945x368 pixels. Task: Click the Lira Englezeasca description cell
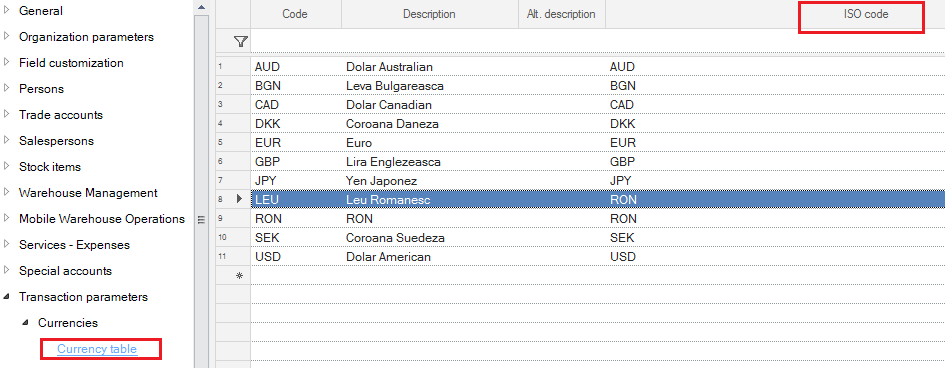[430, 161]
